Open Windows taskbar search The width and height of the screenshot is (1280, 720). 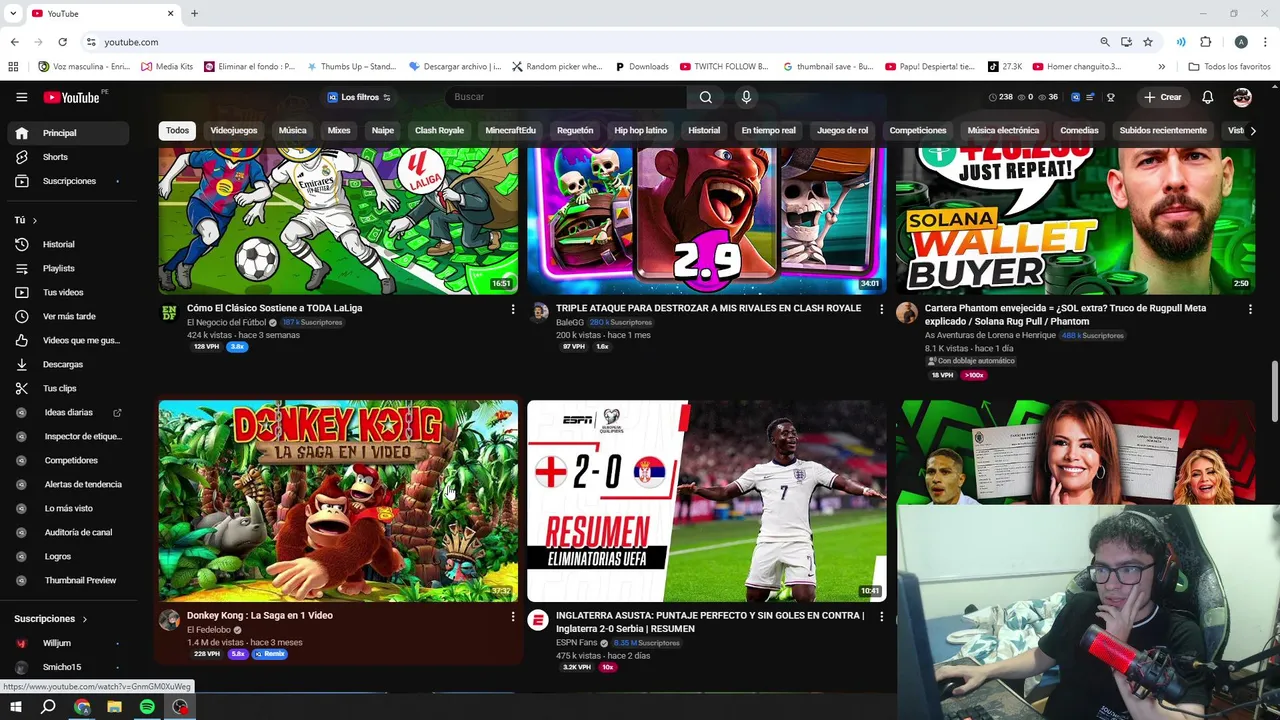(x=48, y=707)
